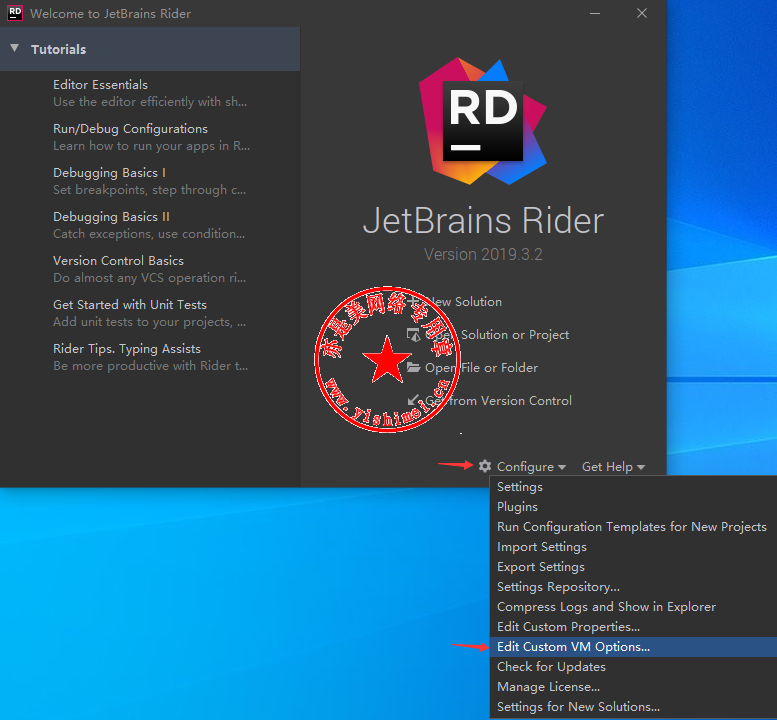Viewport: 777px width, 720px height.
Task: Open the Get Help dropdown
Action: click(x=613, y=467)
